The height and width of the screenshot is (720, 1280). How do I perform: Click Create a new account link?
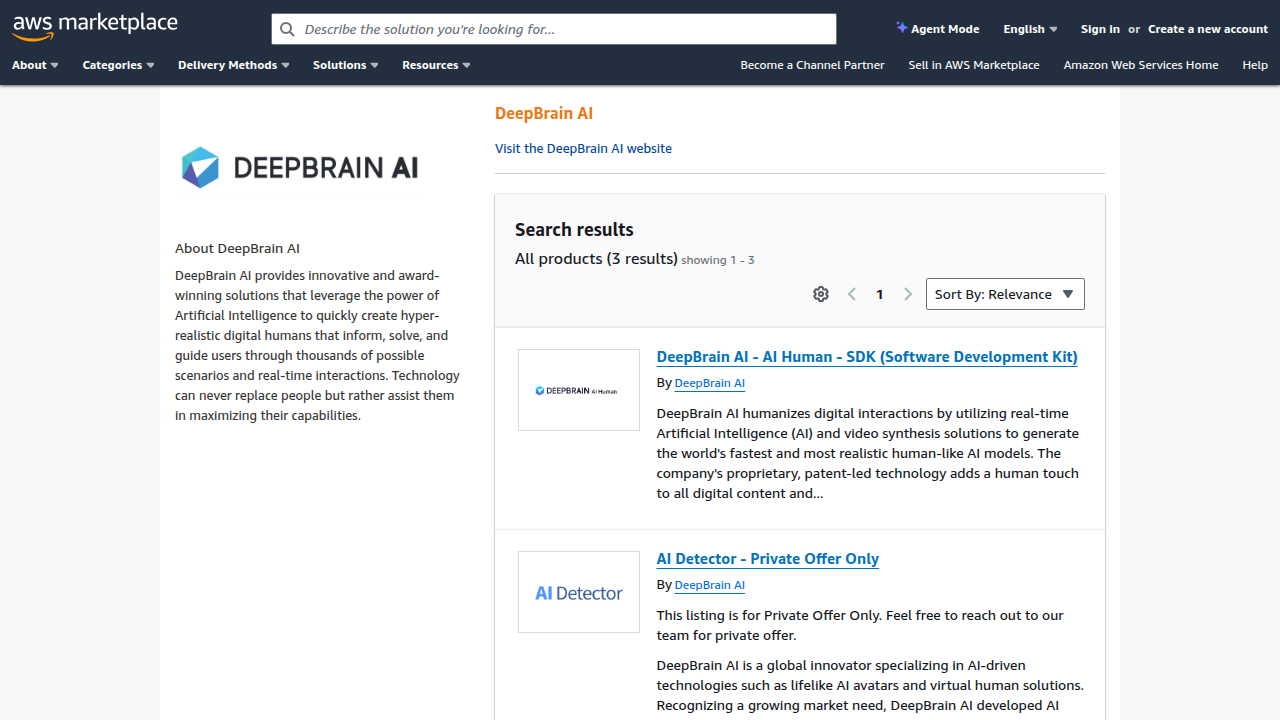[1208, 29]
